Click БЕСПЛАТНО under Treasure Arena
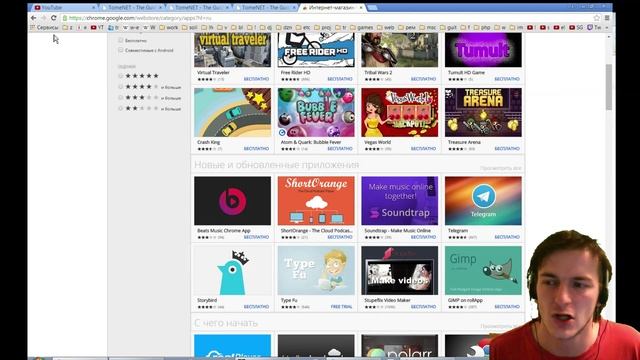 [x=507, y=149]
